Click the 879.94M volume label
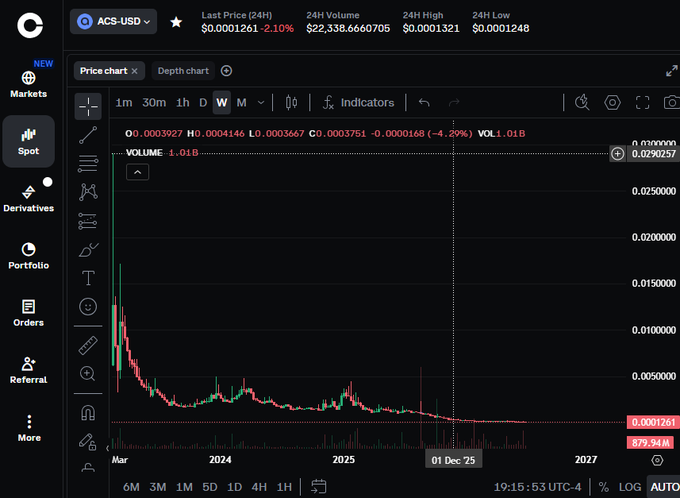This screenshot has width=680, height=498. pos(650,443)
